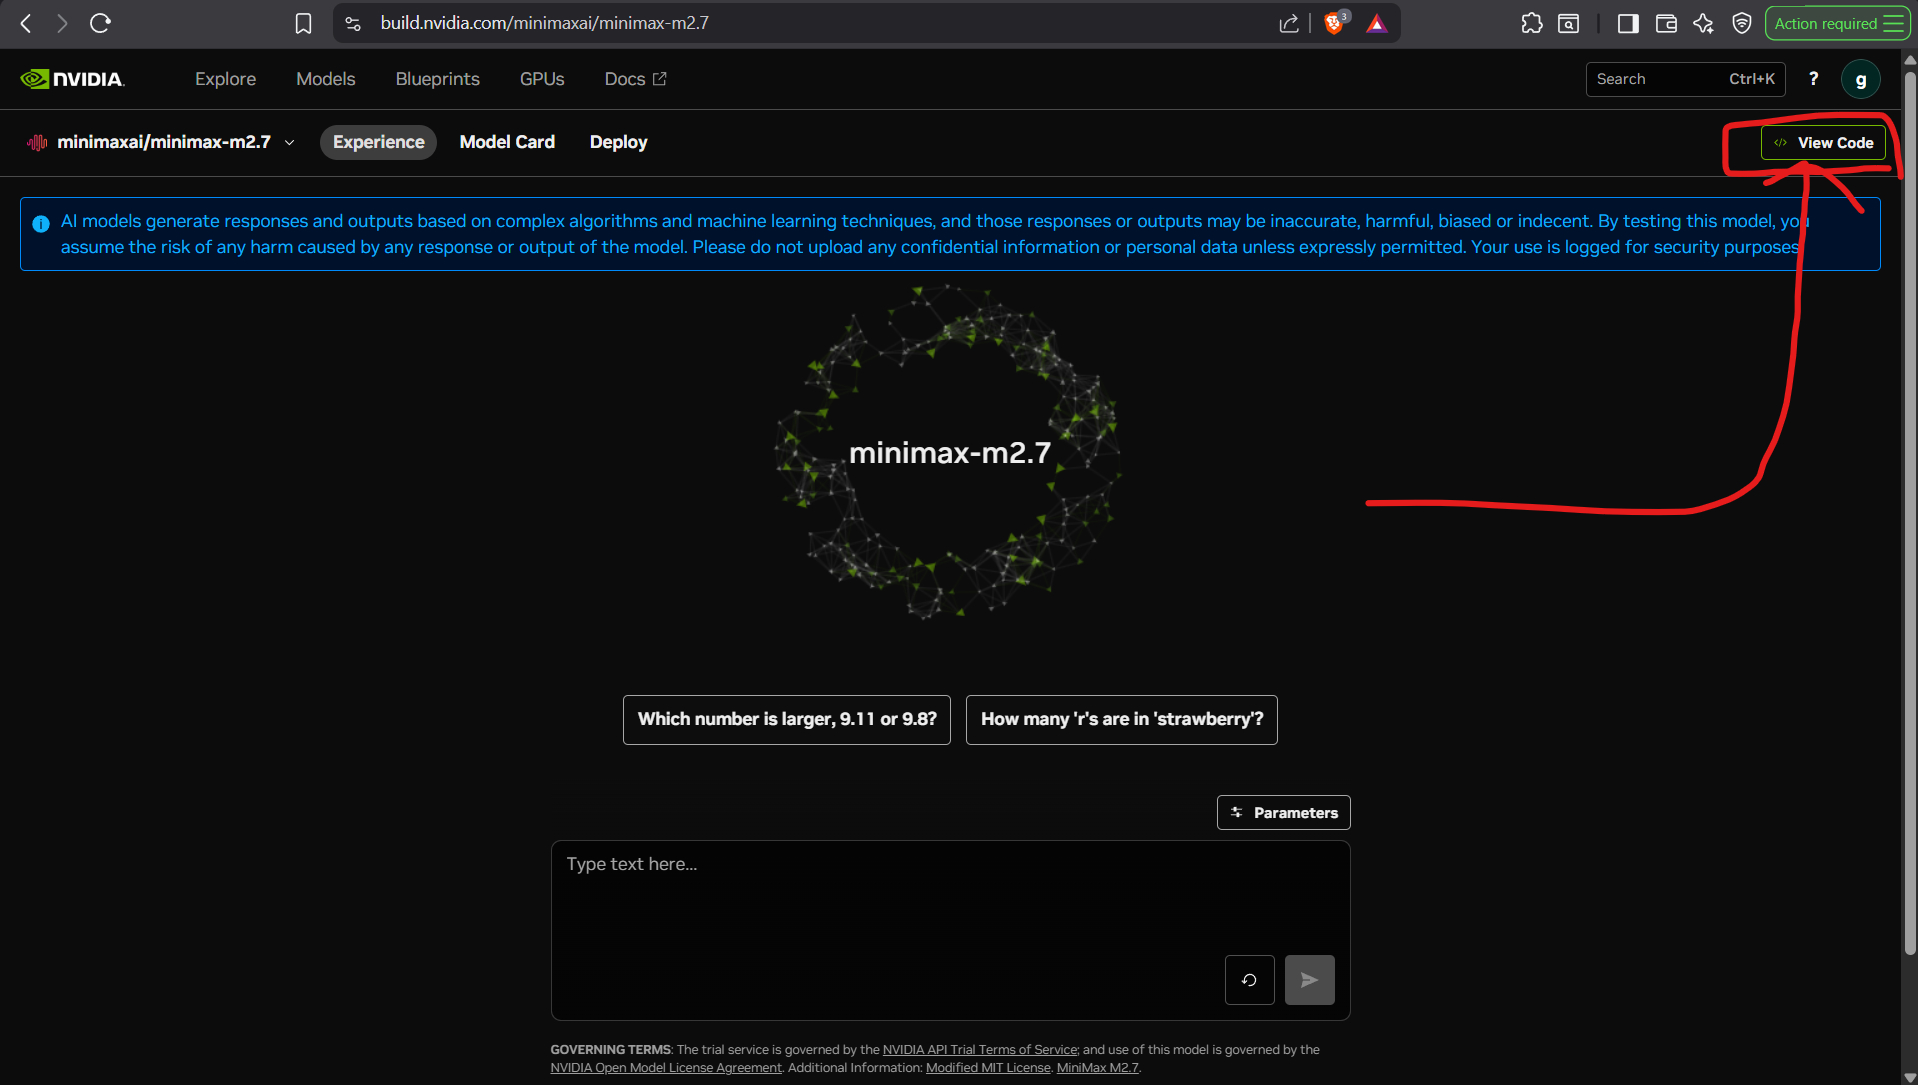Toggle the browser sidebar panel icon
The height and width of the screenshot is (1085, 1918).
pos(1628,23)
